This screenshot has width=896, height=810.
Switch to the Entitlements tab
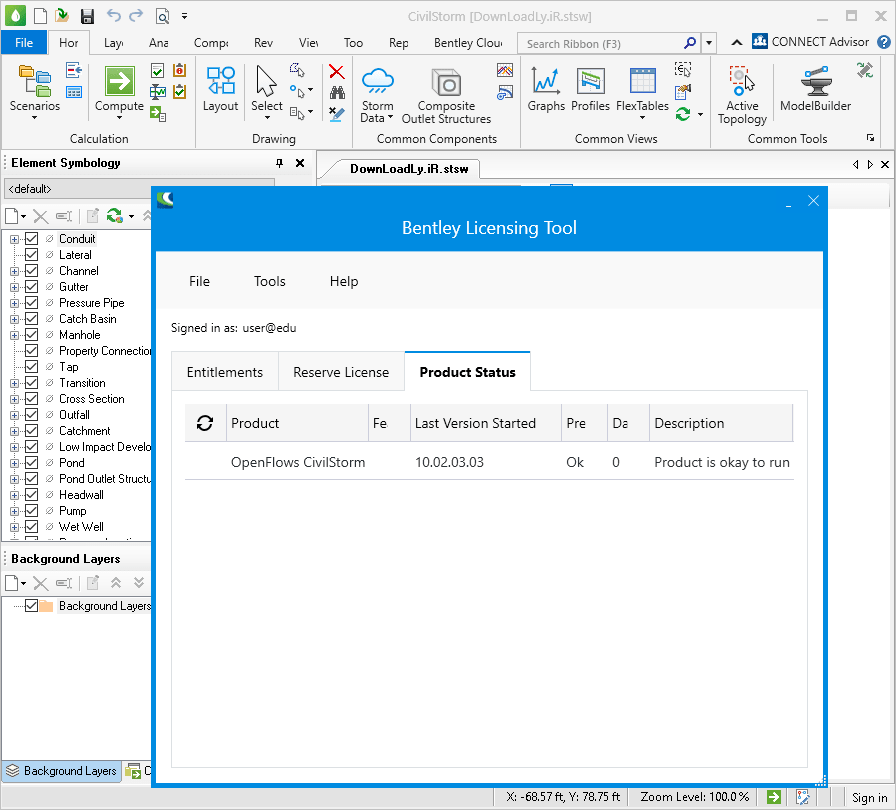pos(224,371)
